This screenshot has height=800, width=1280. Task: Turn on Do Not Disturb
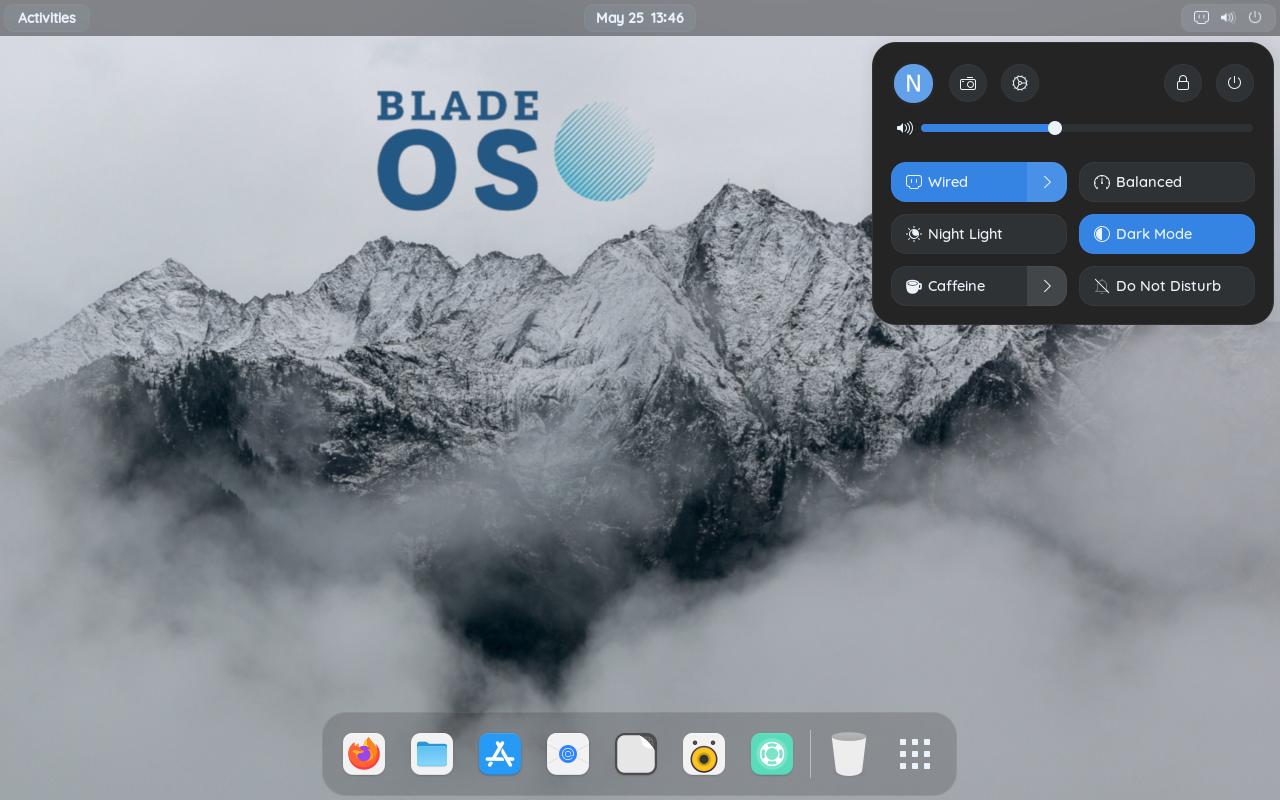coord(1167,286)
